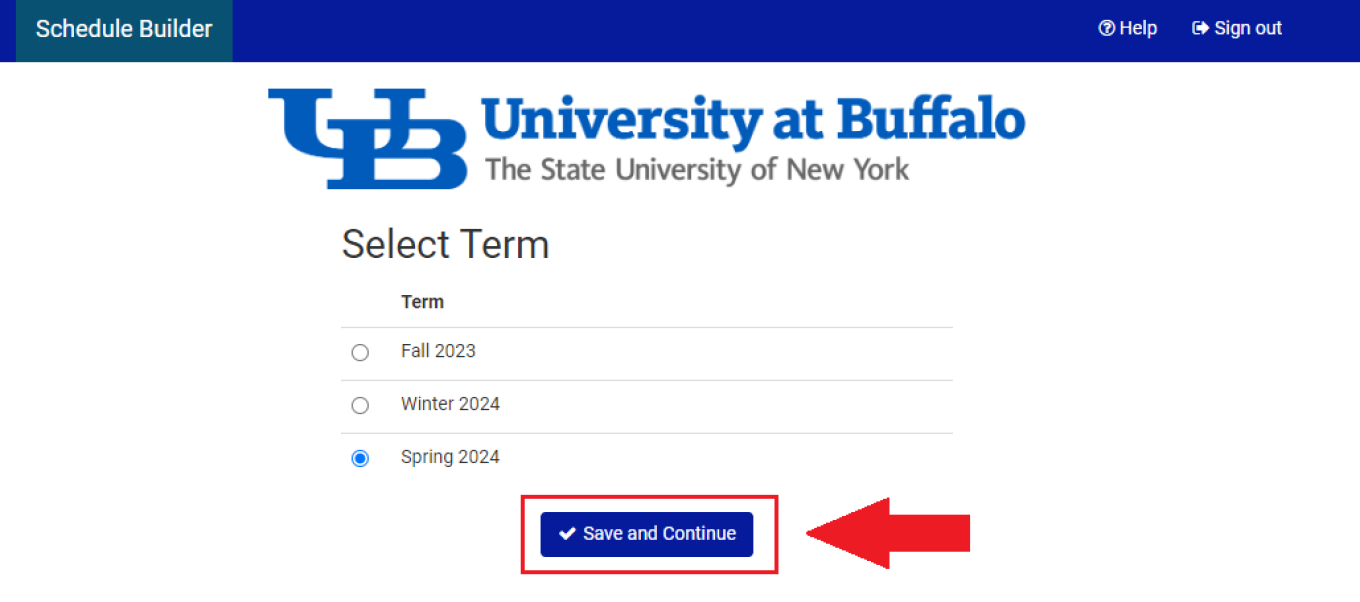
Task: Click the Term column header
Action: (423, 301)
